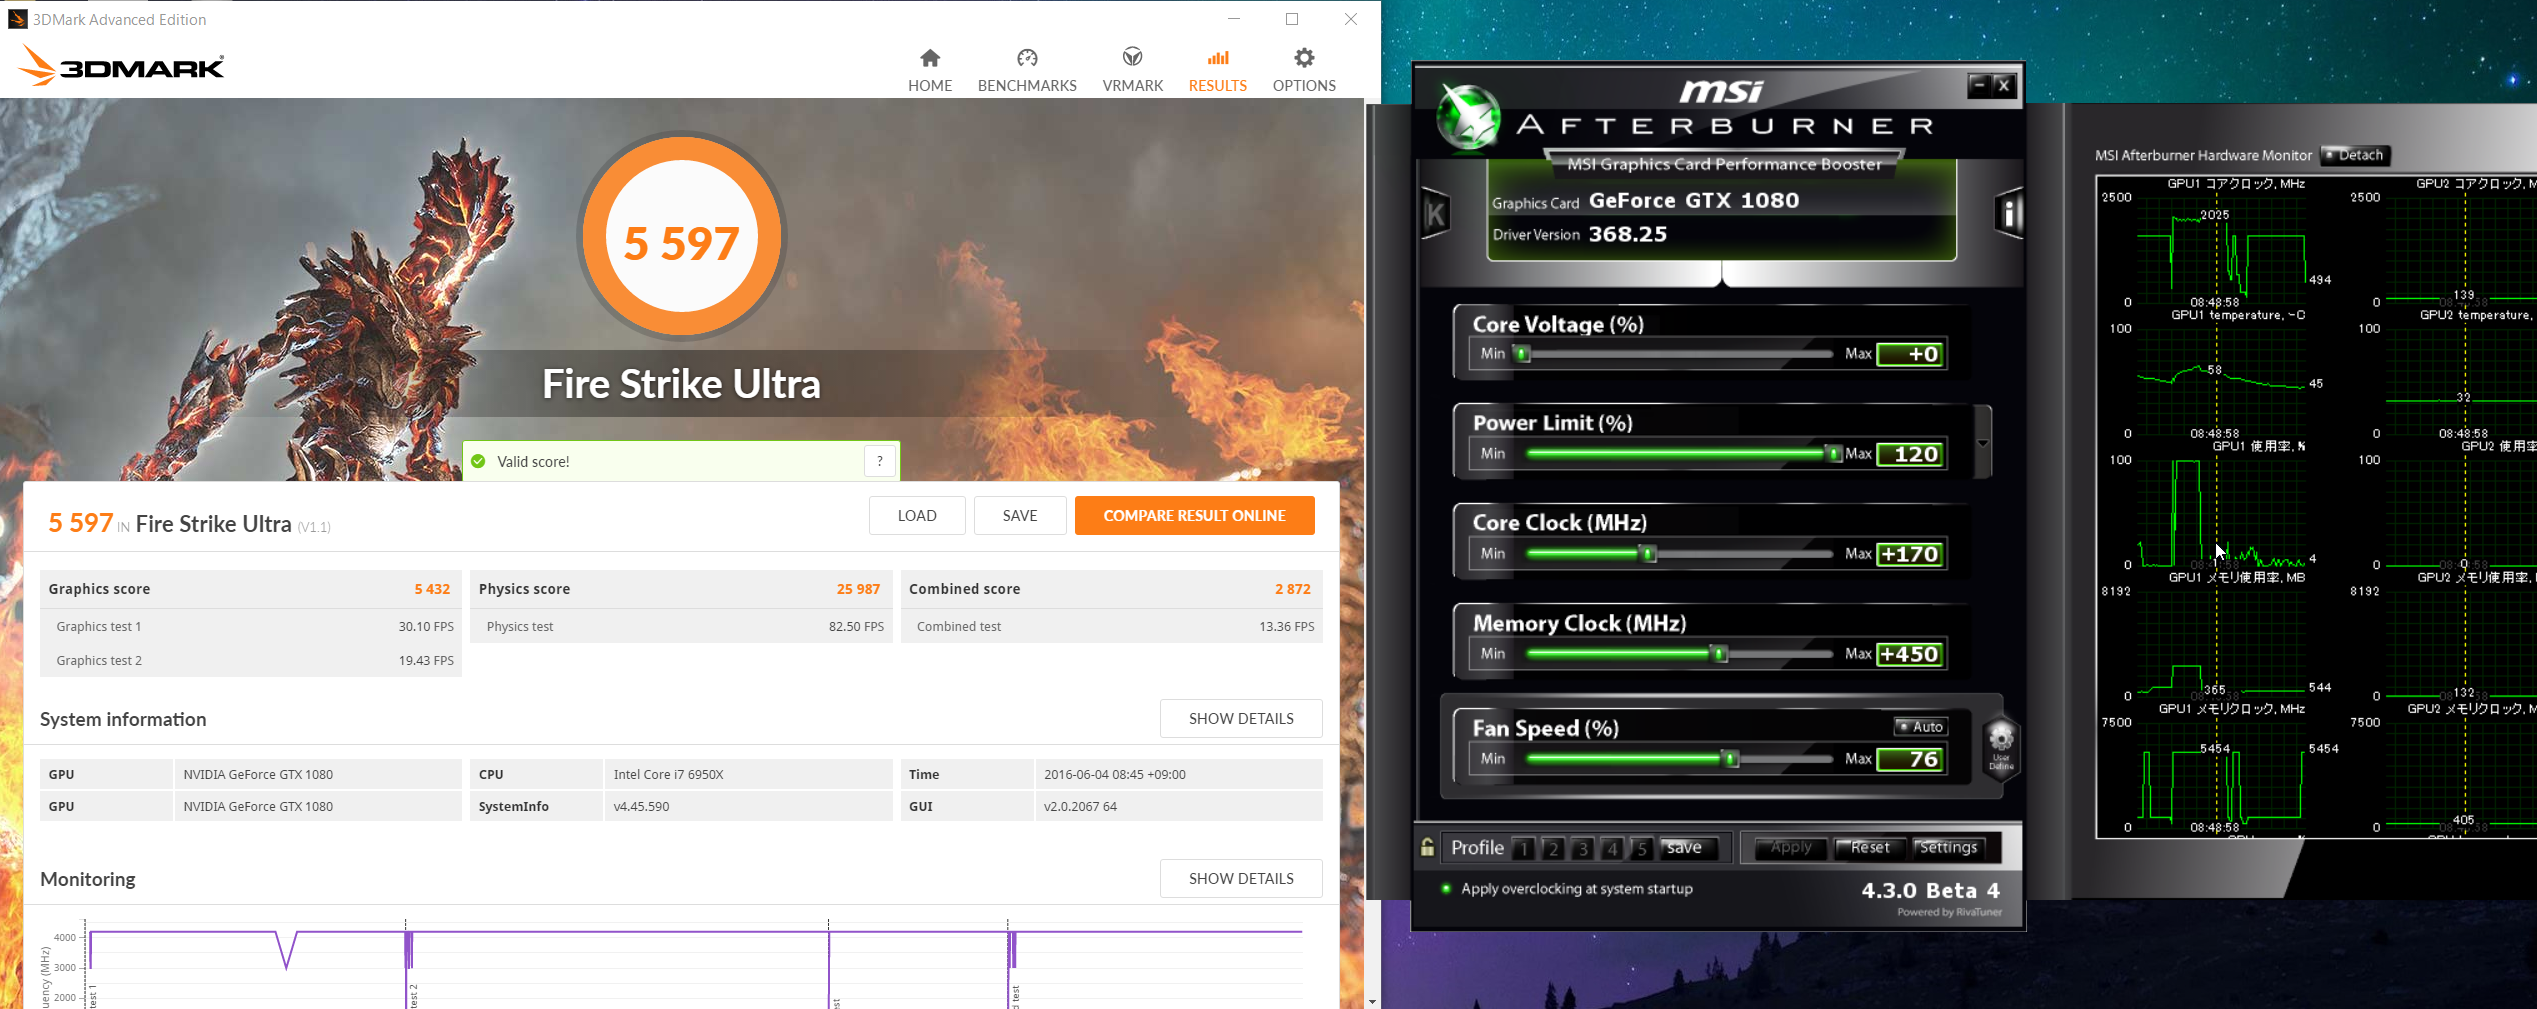Click Apply button in Afterburner
The width and height of the screenshot is (2537, 1009).
point(1790,848)
